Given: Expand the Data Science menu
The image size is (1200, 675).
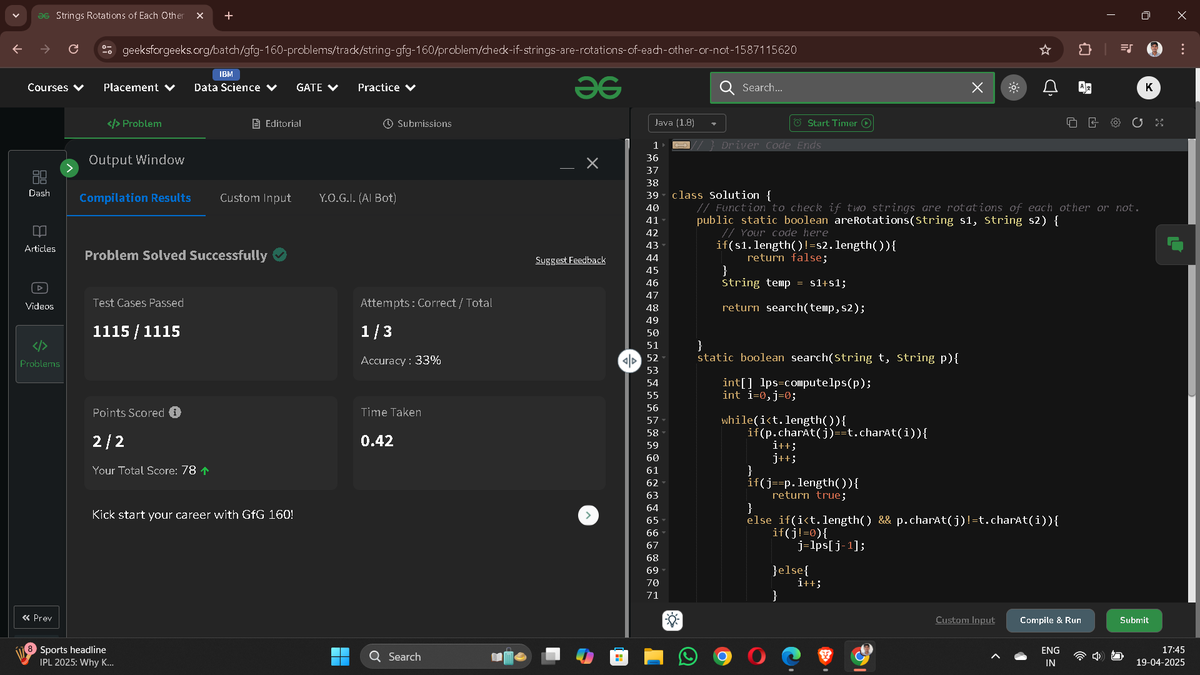Looking at the screenshot, I should (234, 88).
